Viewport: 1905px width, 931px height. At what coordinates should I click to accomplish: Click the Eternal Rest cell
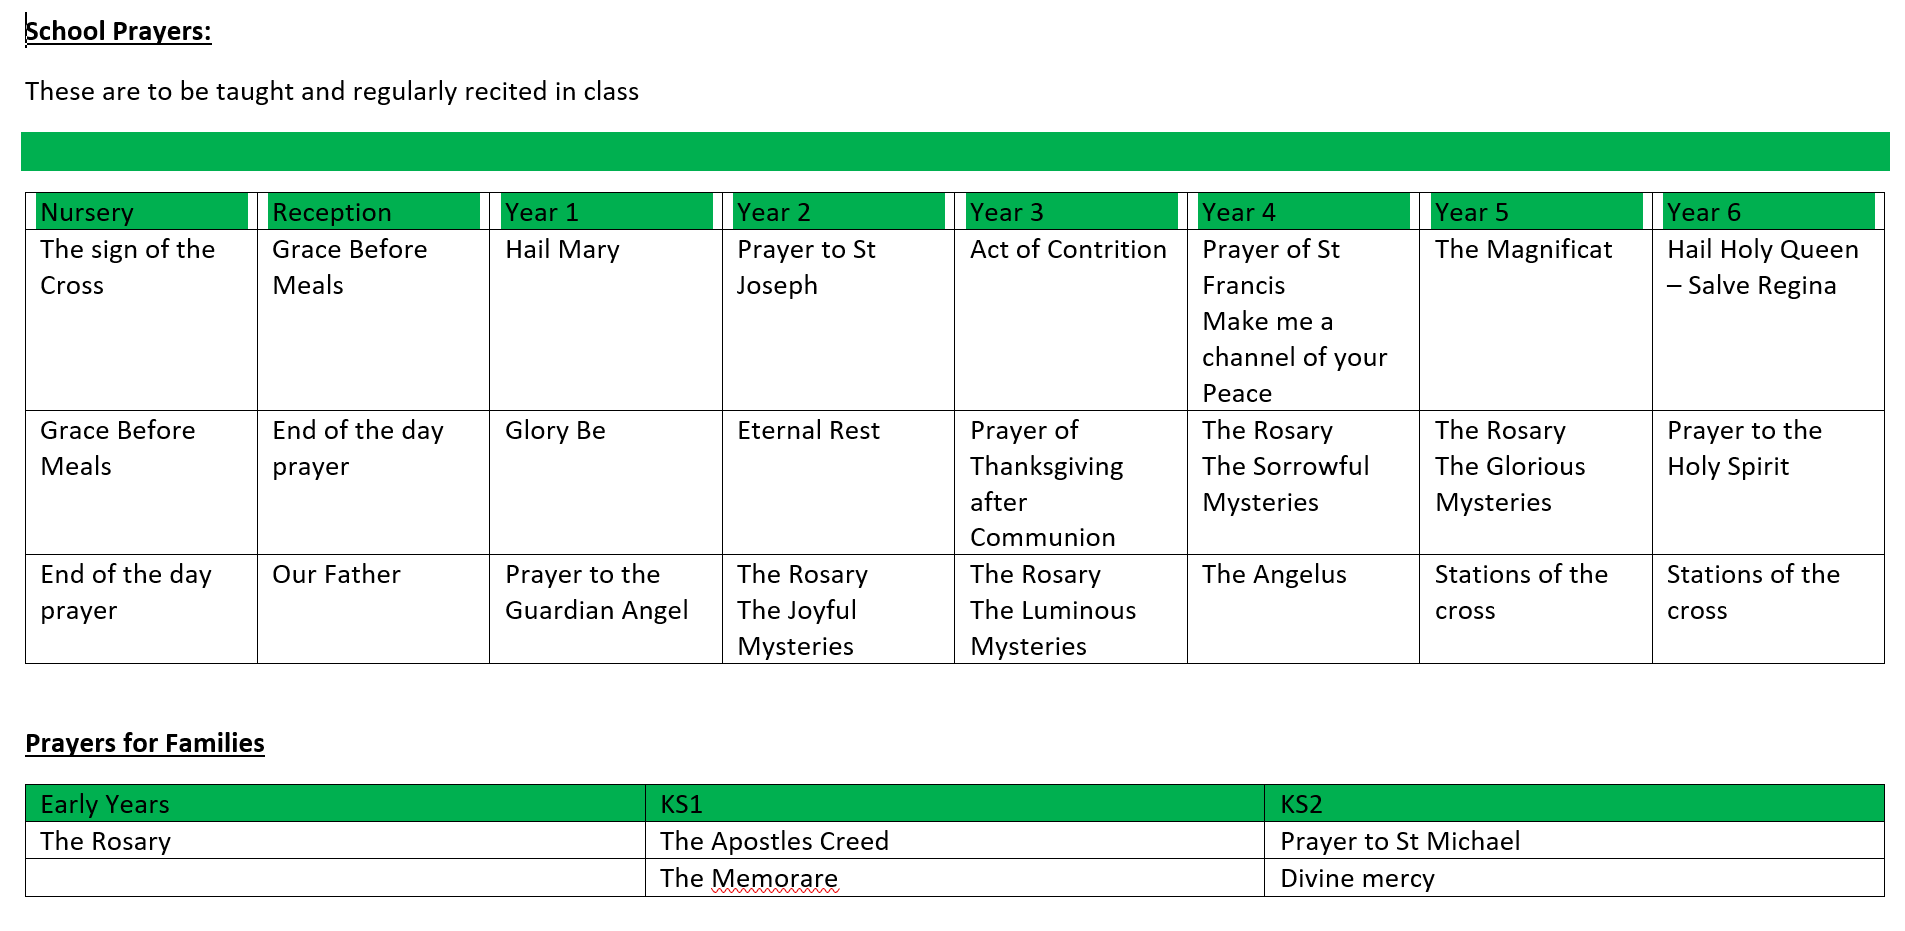click(838, 482)
